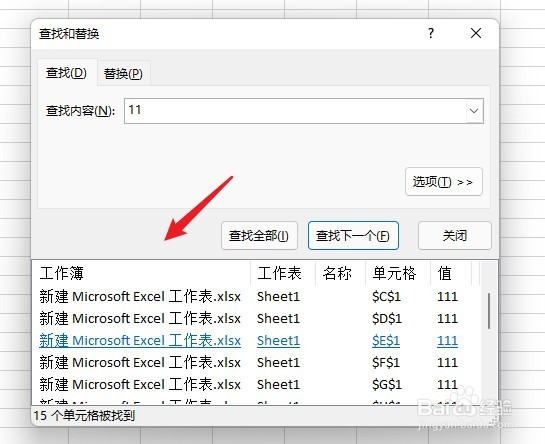Click Sheet1 in the $C$1 row
545x444 pixels.
click(x=278, y=297)
